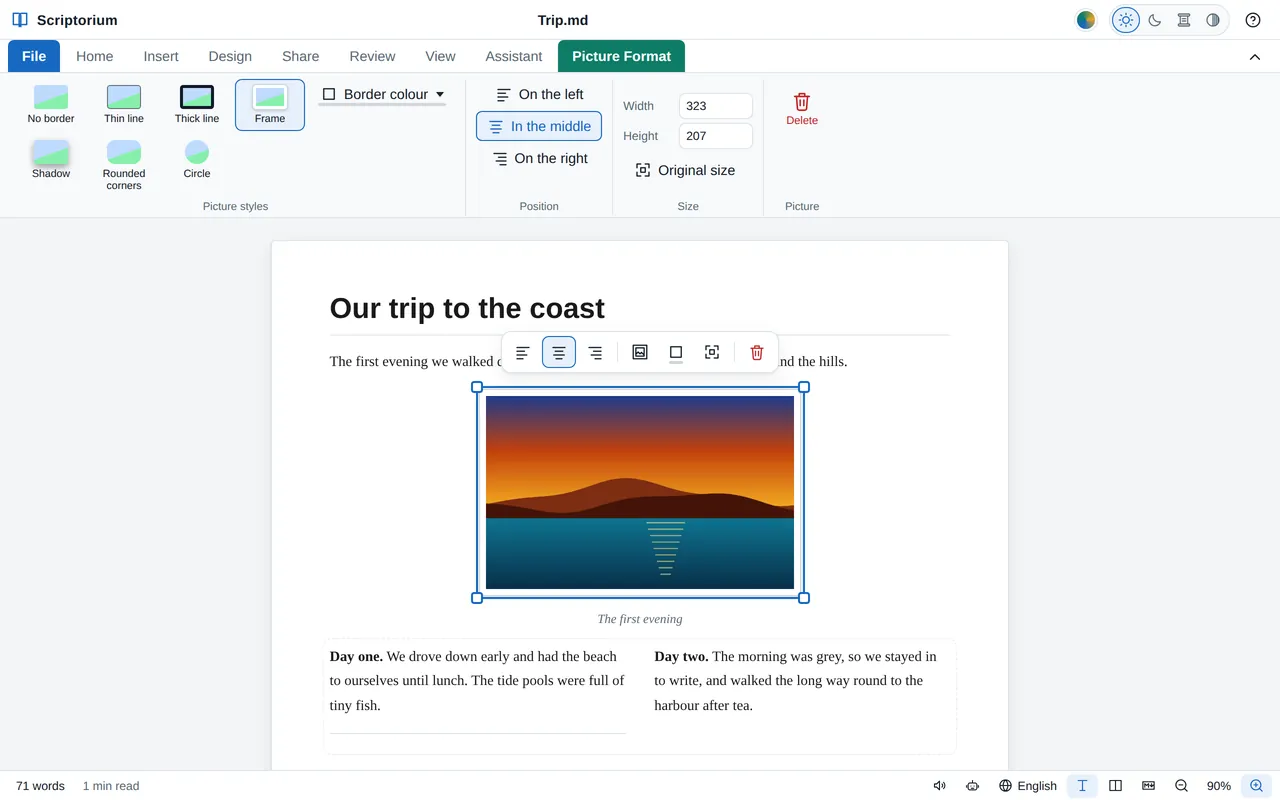Open the Assistant tab
The height and width of the screenshot is (800, 1280).
click(x=514, y=56)
